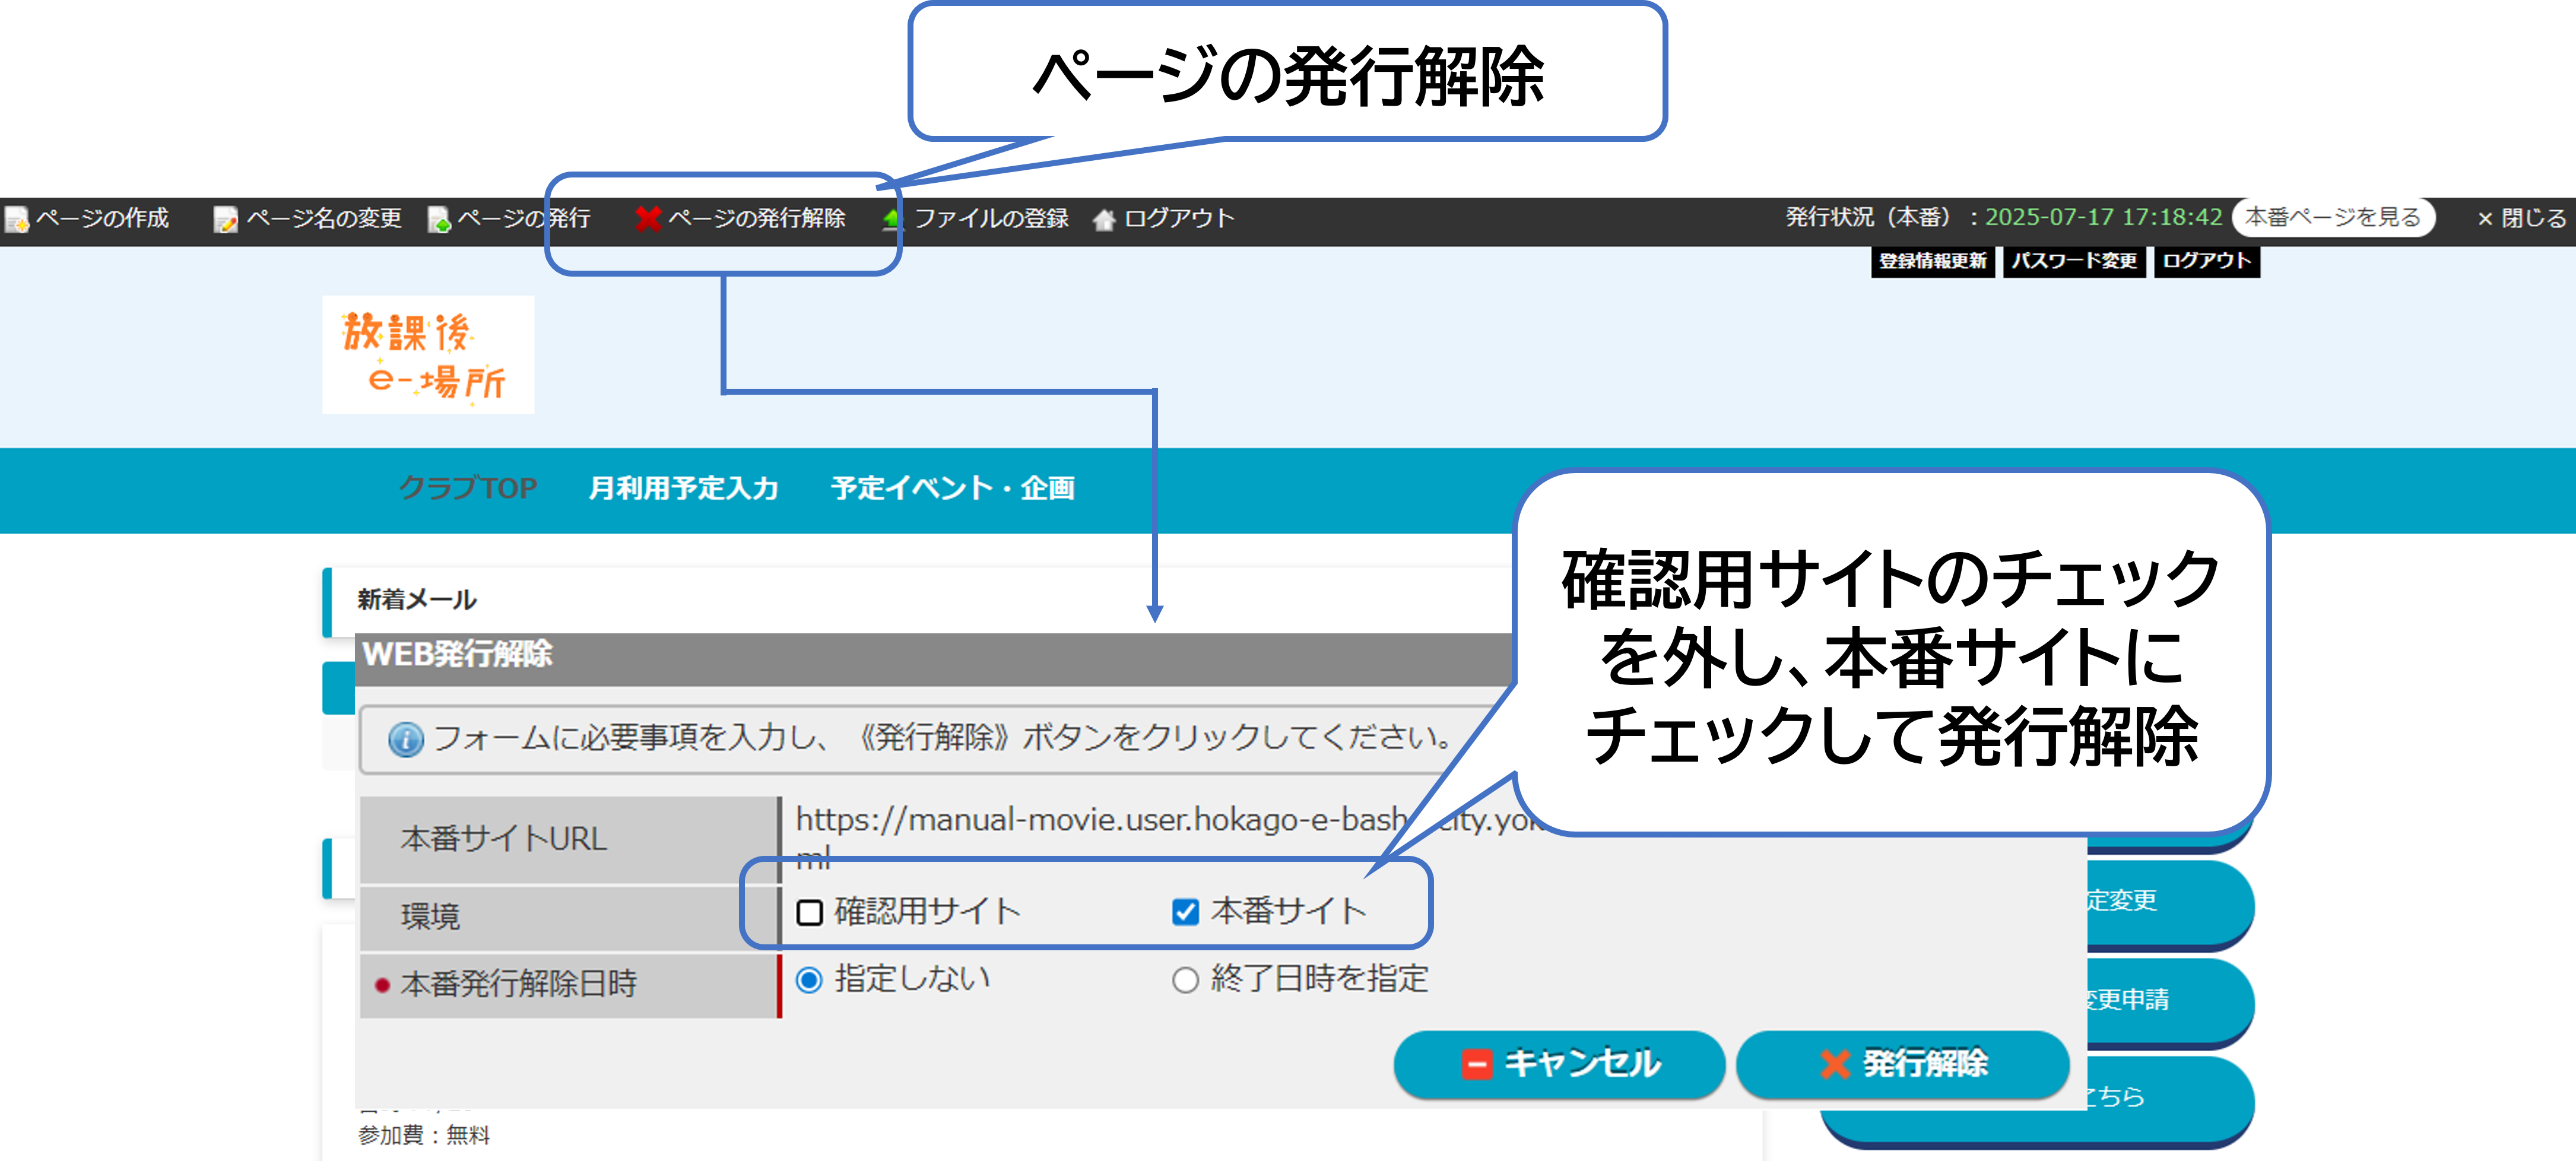Open the クラブTOP navigation tab
2576x1161 pixels.
click(468, 488)
